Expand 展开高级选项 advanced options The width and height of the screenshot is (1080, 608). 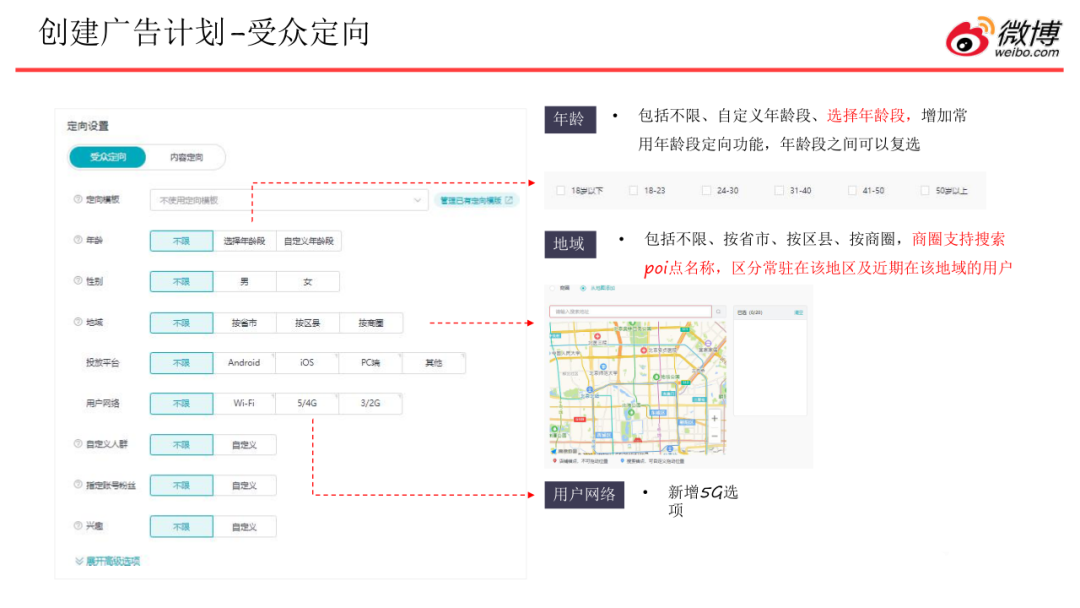point(108,561)
